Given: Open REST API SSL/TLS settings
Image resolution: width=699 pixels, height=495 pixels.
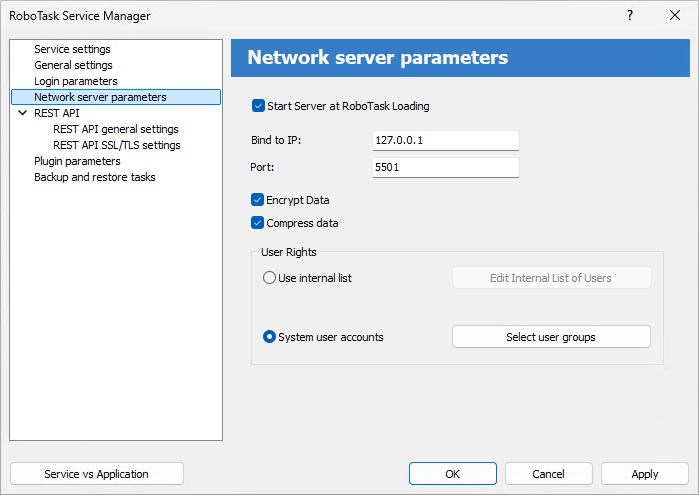Looking at the screenshot, I should [x=116, y=145].
